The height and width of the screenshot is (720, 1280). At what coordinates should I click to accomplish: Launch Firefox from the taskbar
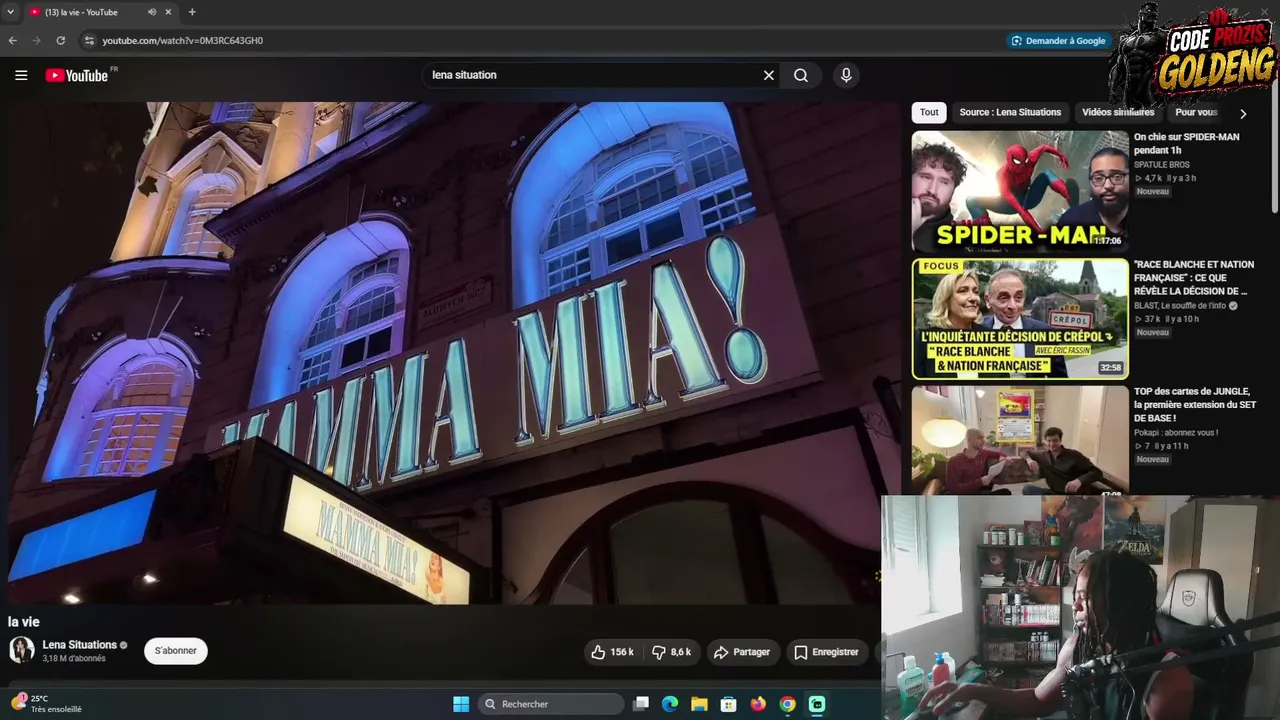[758, 704]
